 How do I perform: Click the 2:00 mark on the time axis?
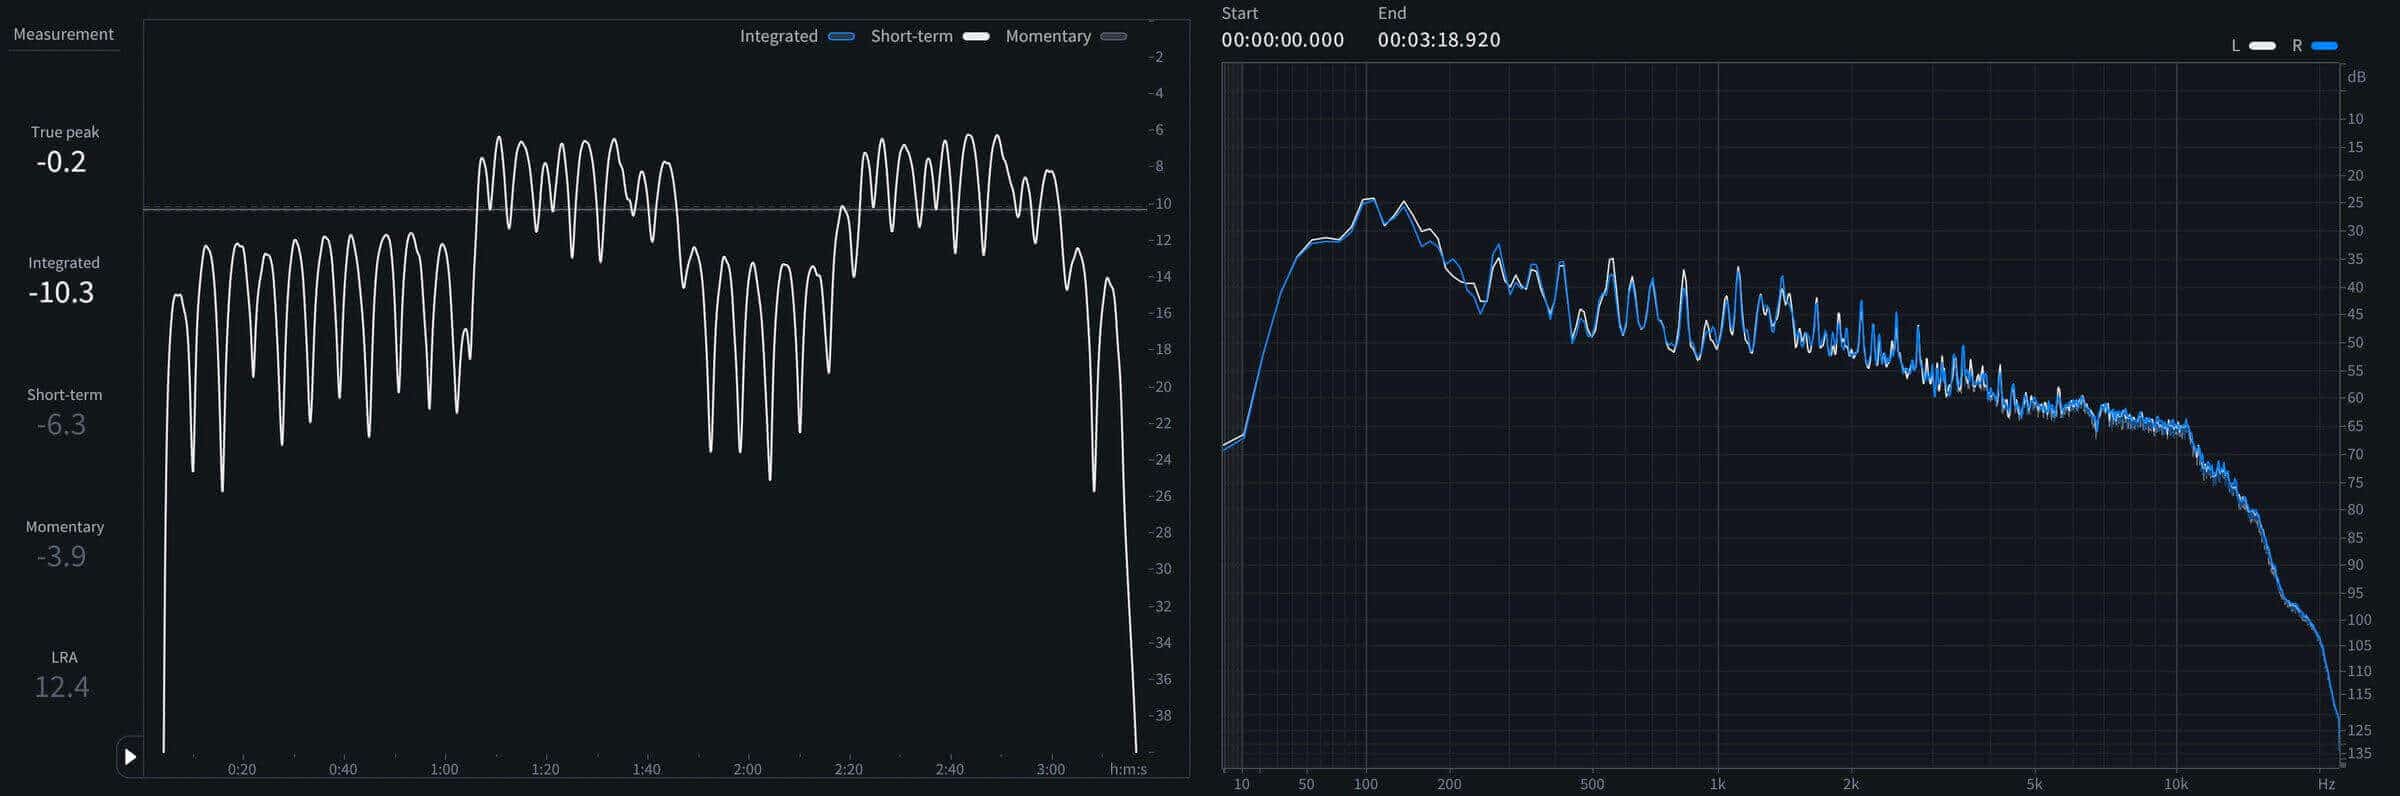pos(747,769)
